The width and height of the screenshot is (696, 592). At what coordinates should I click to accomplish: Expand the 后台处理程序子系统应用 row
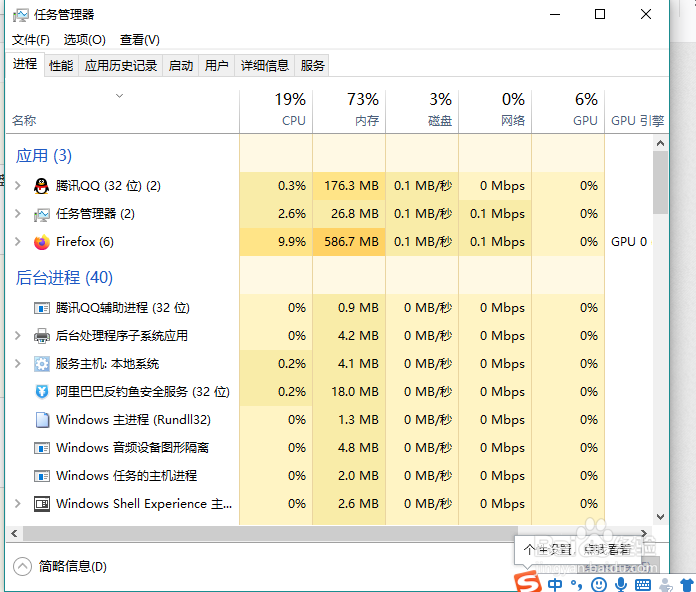tap(17, 336)
